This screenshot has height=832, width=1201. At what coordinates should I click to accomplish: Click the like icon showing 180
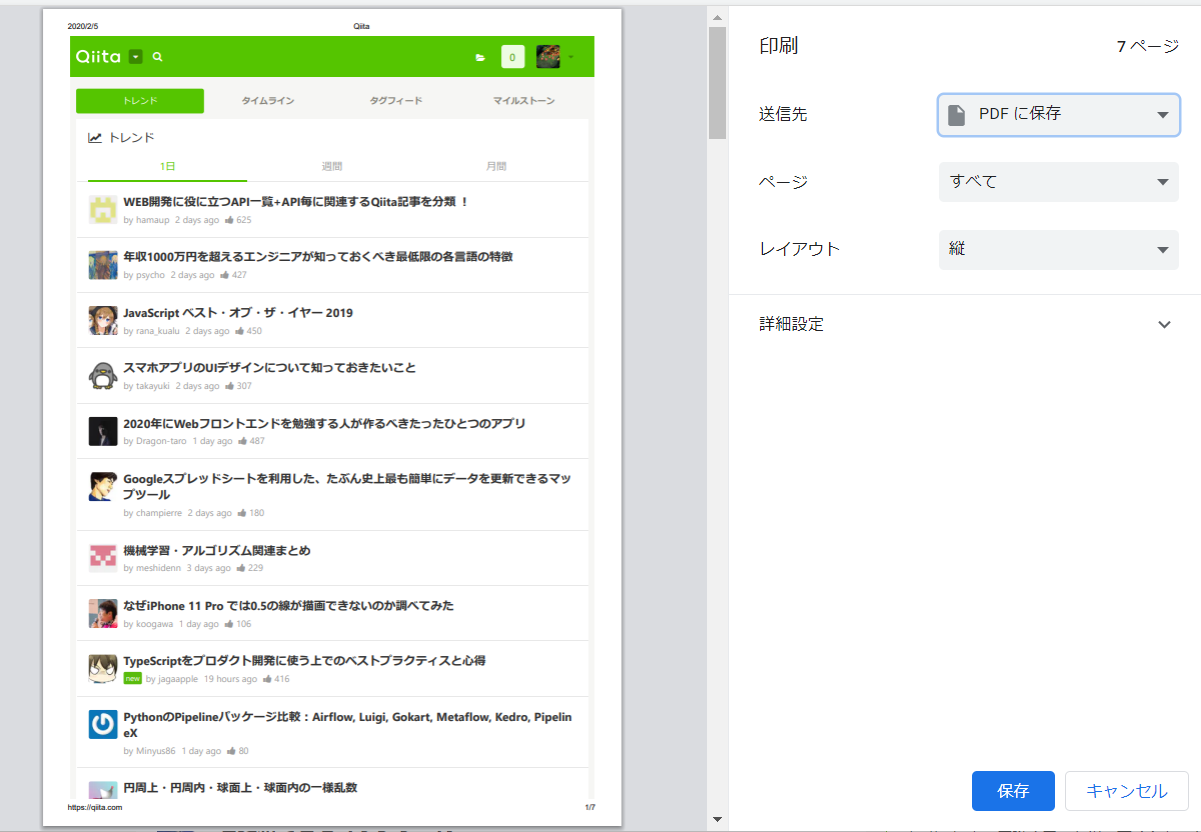(x=241, y=513)
